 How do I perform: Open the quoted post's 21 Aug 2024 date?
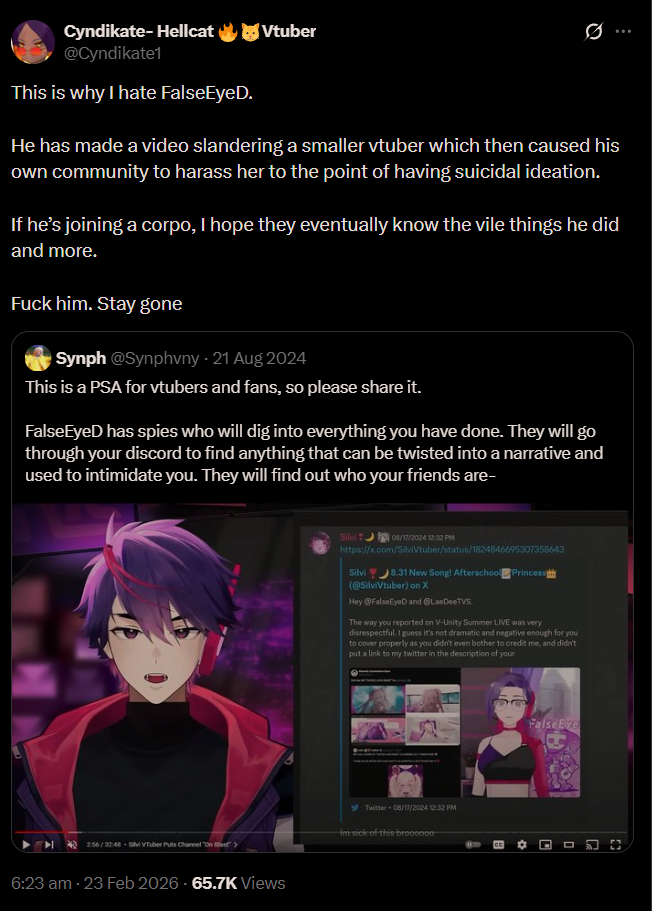click(259, 358)
